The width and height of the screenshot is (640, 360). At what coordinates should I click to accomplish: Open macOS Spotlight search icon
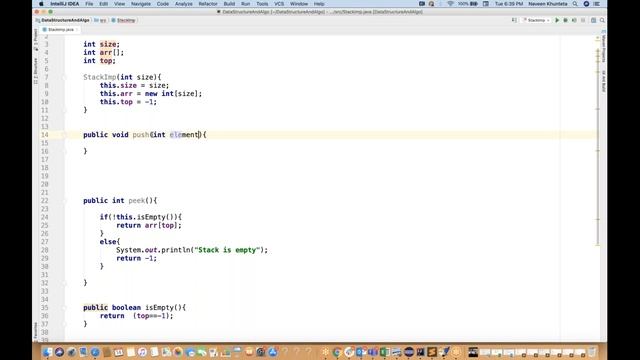point(575,4)
